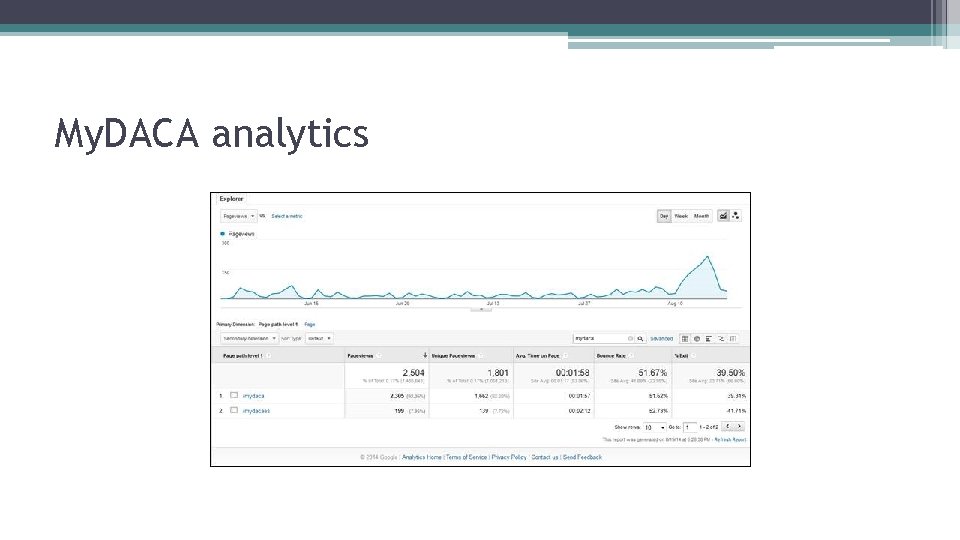Image resolution: width=960 pixels, height=540 pixels.
Task: Click Refresh Report link
Action: 730,440
